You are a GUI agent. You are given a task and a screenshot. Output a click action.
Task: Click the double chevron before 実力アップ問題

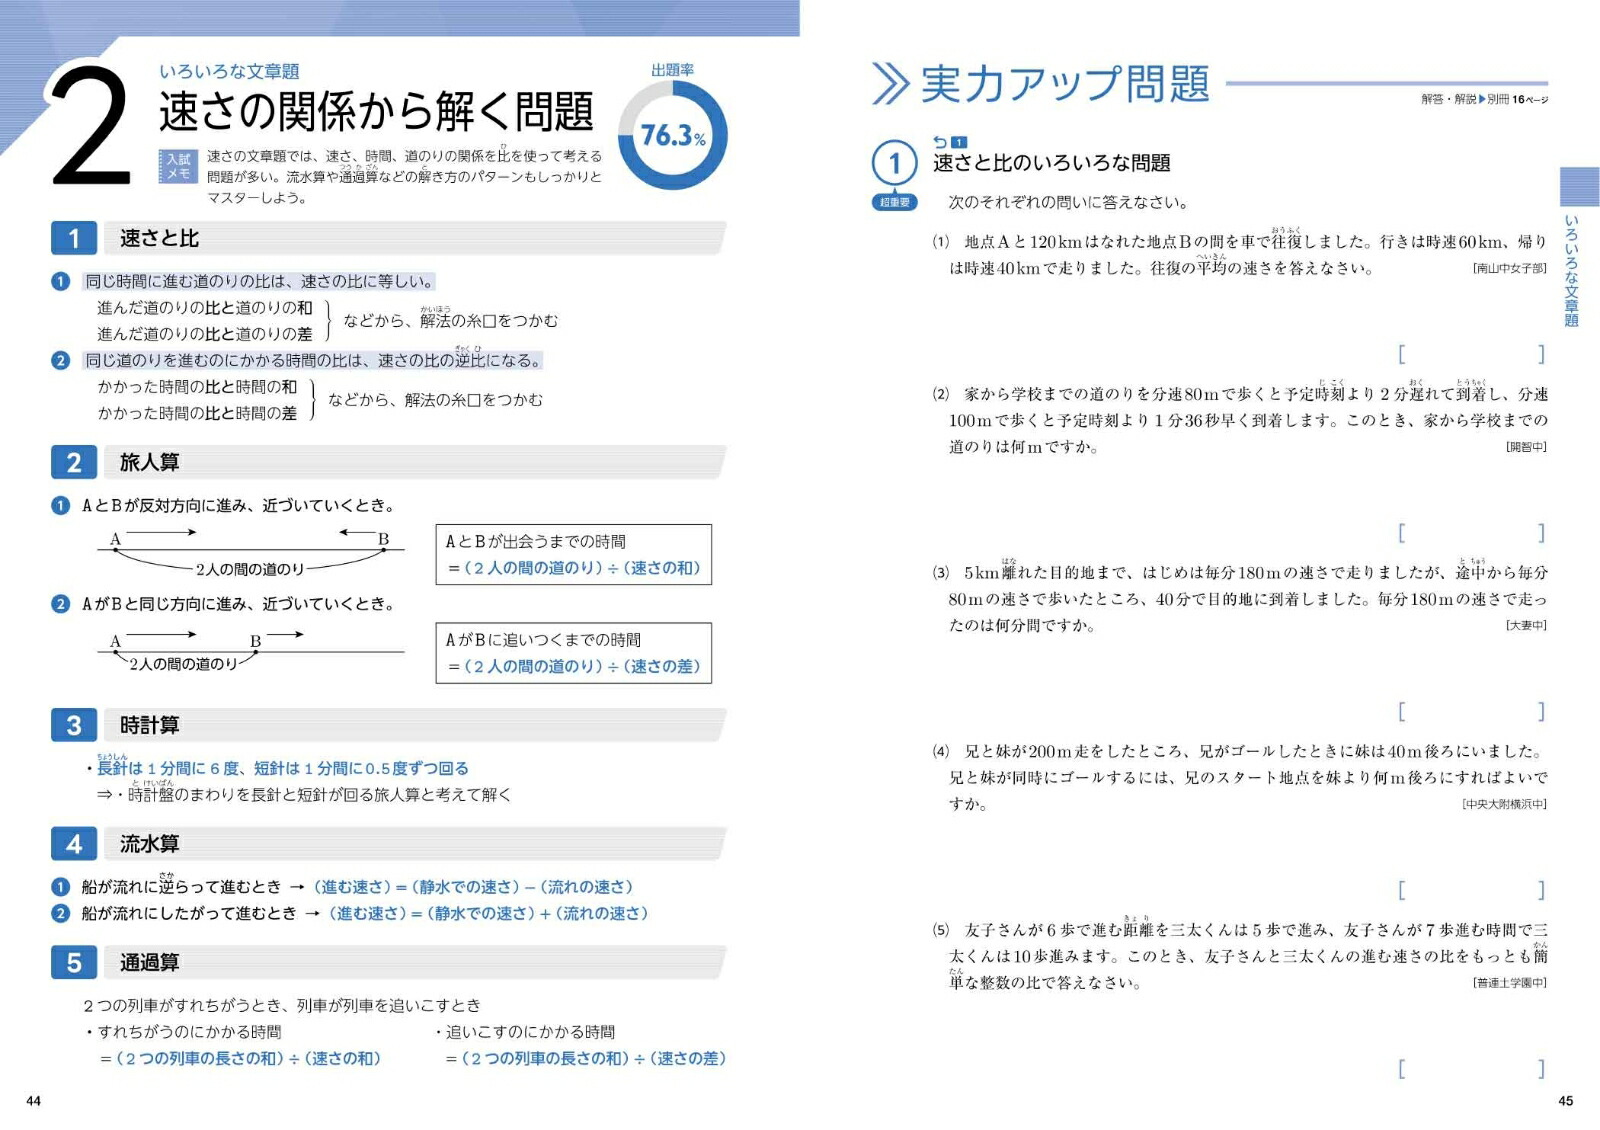(890, 84)
